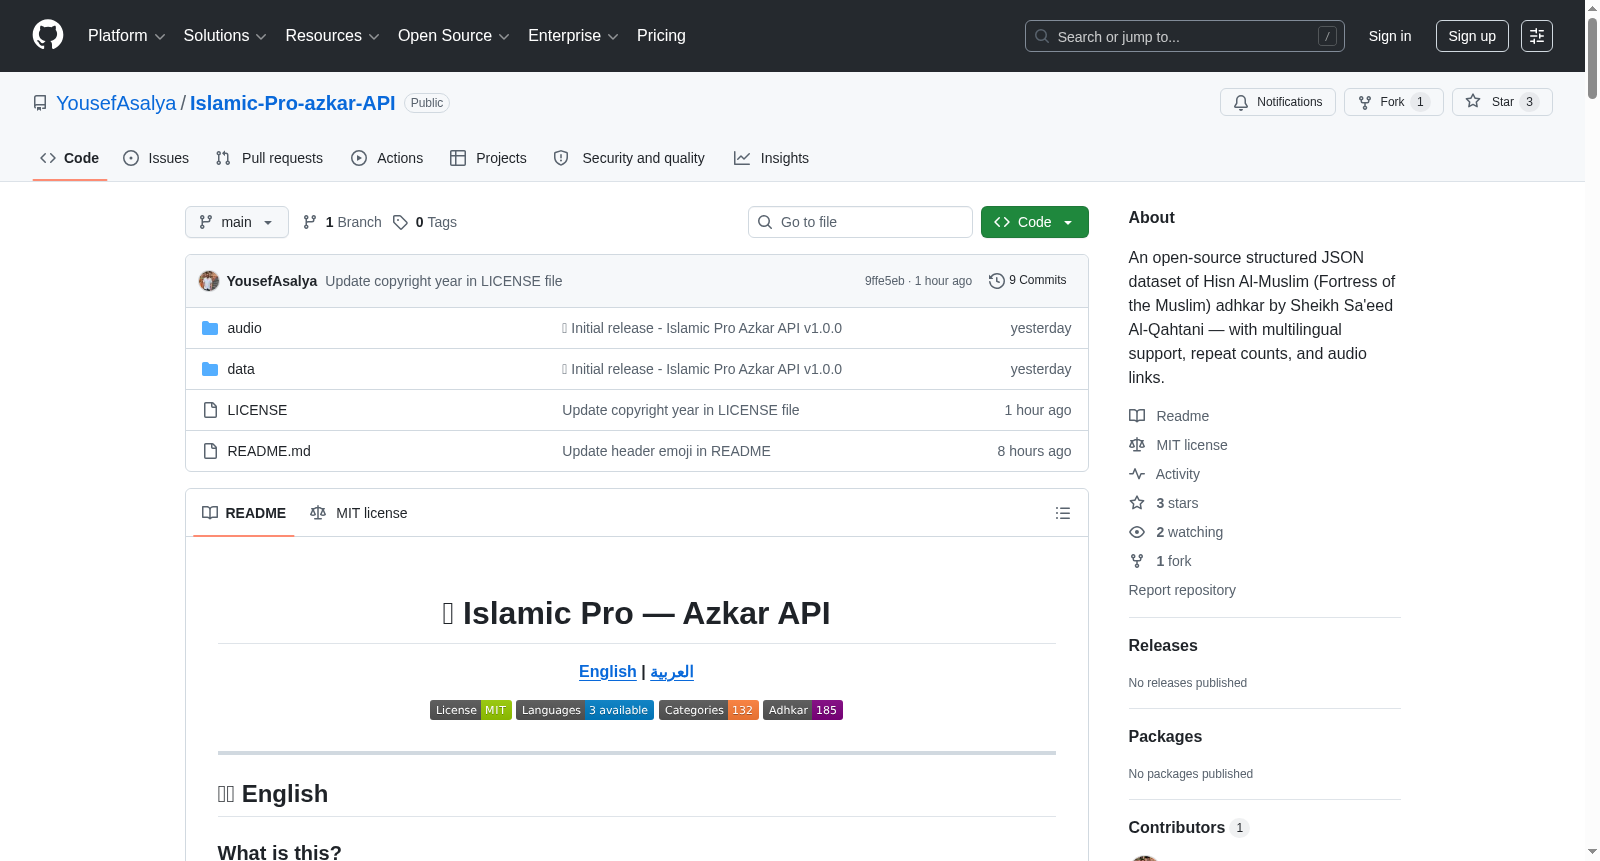Switch to the Actions tab
The width and height of the screenshot is (1600, 861).
[387, 158]
